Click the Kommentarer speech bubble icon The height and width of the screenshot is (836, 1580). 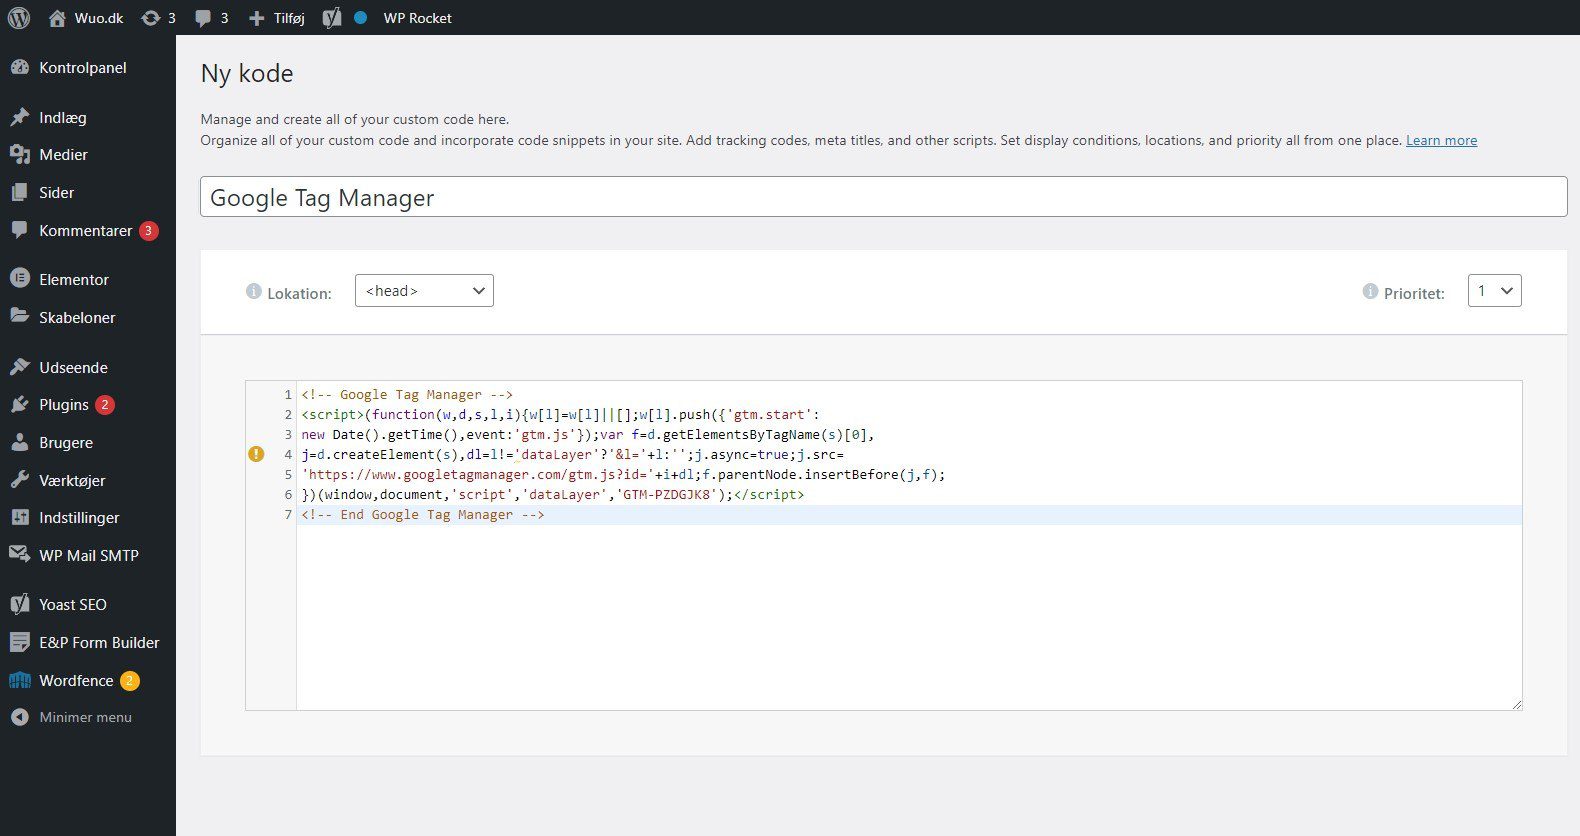[x=20, y=230]
